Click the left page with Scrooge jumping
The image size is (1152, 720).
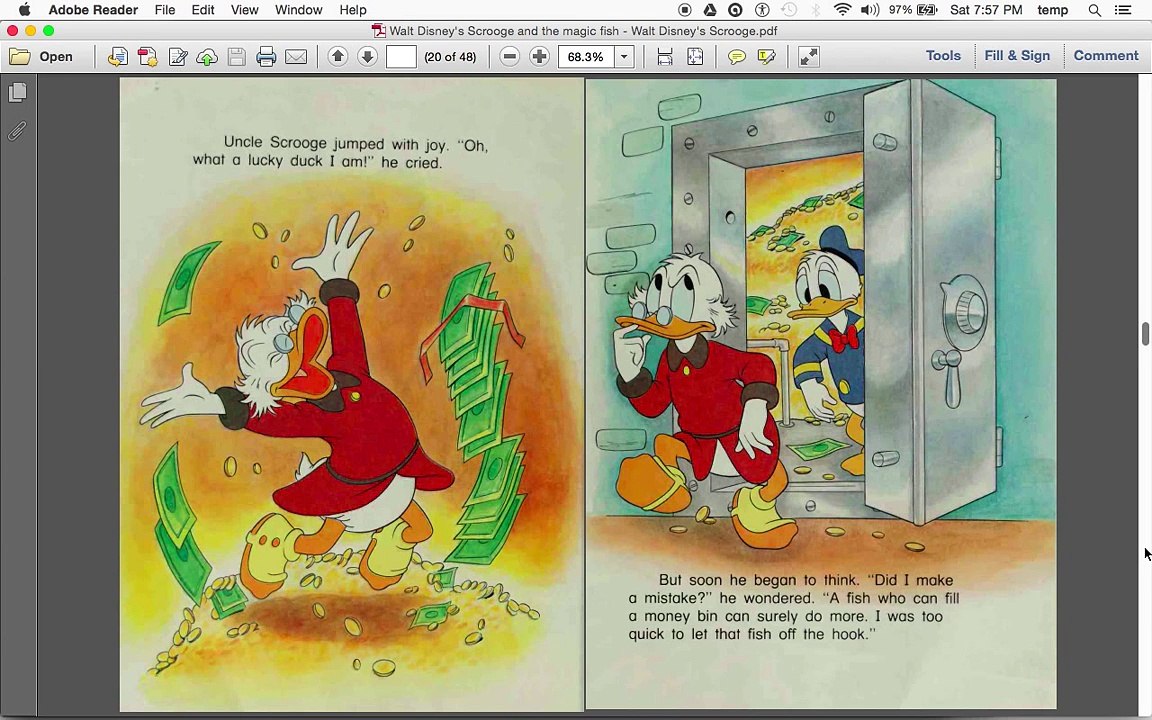[351, 395]
